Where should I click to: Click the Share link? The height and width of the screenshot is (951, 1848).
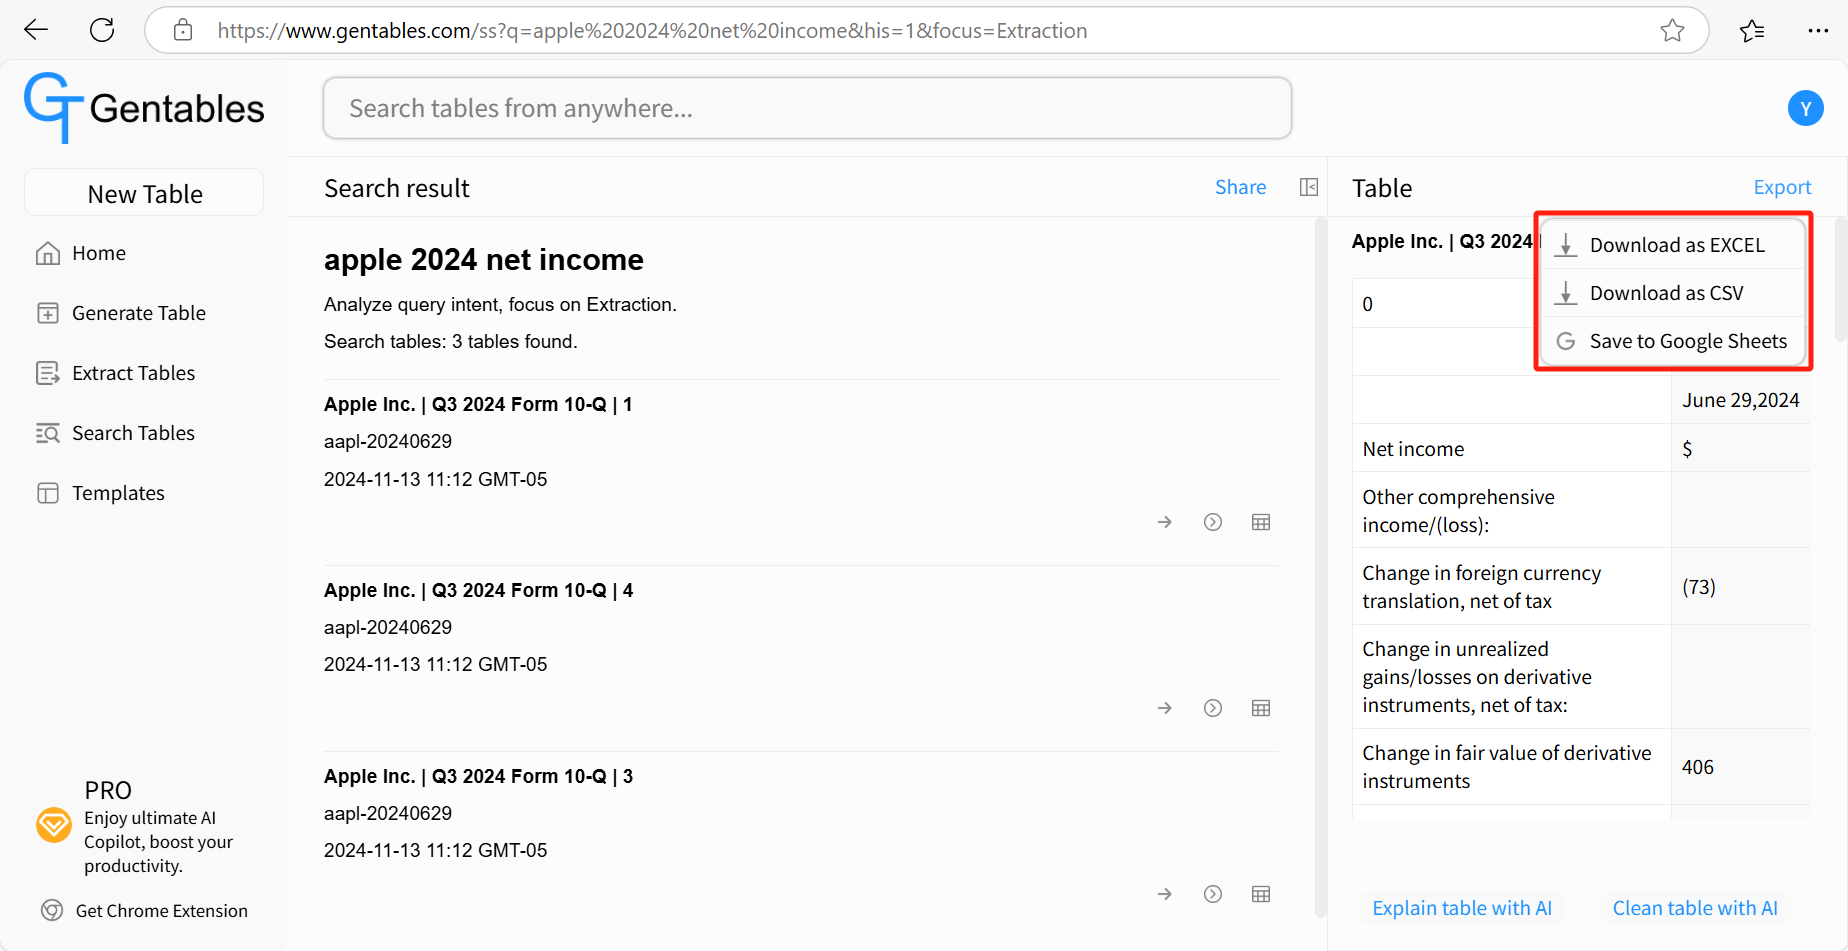1240,187
